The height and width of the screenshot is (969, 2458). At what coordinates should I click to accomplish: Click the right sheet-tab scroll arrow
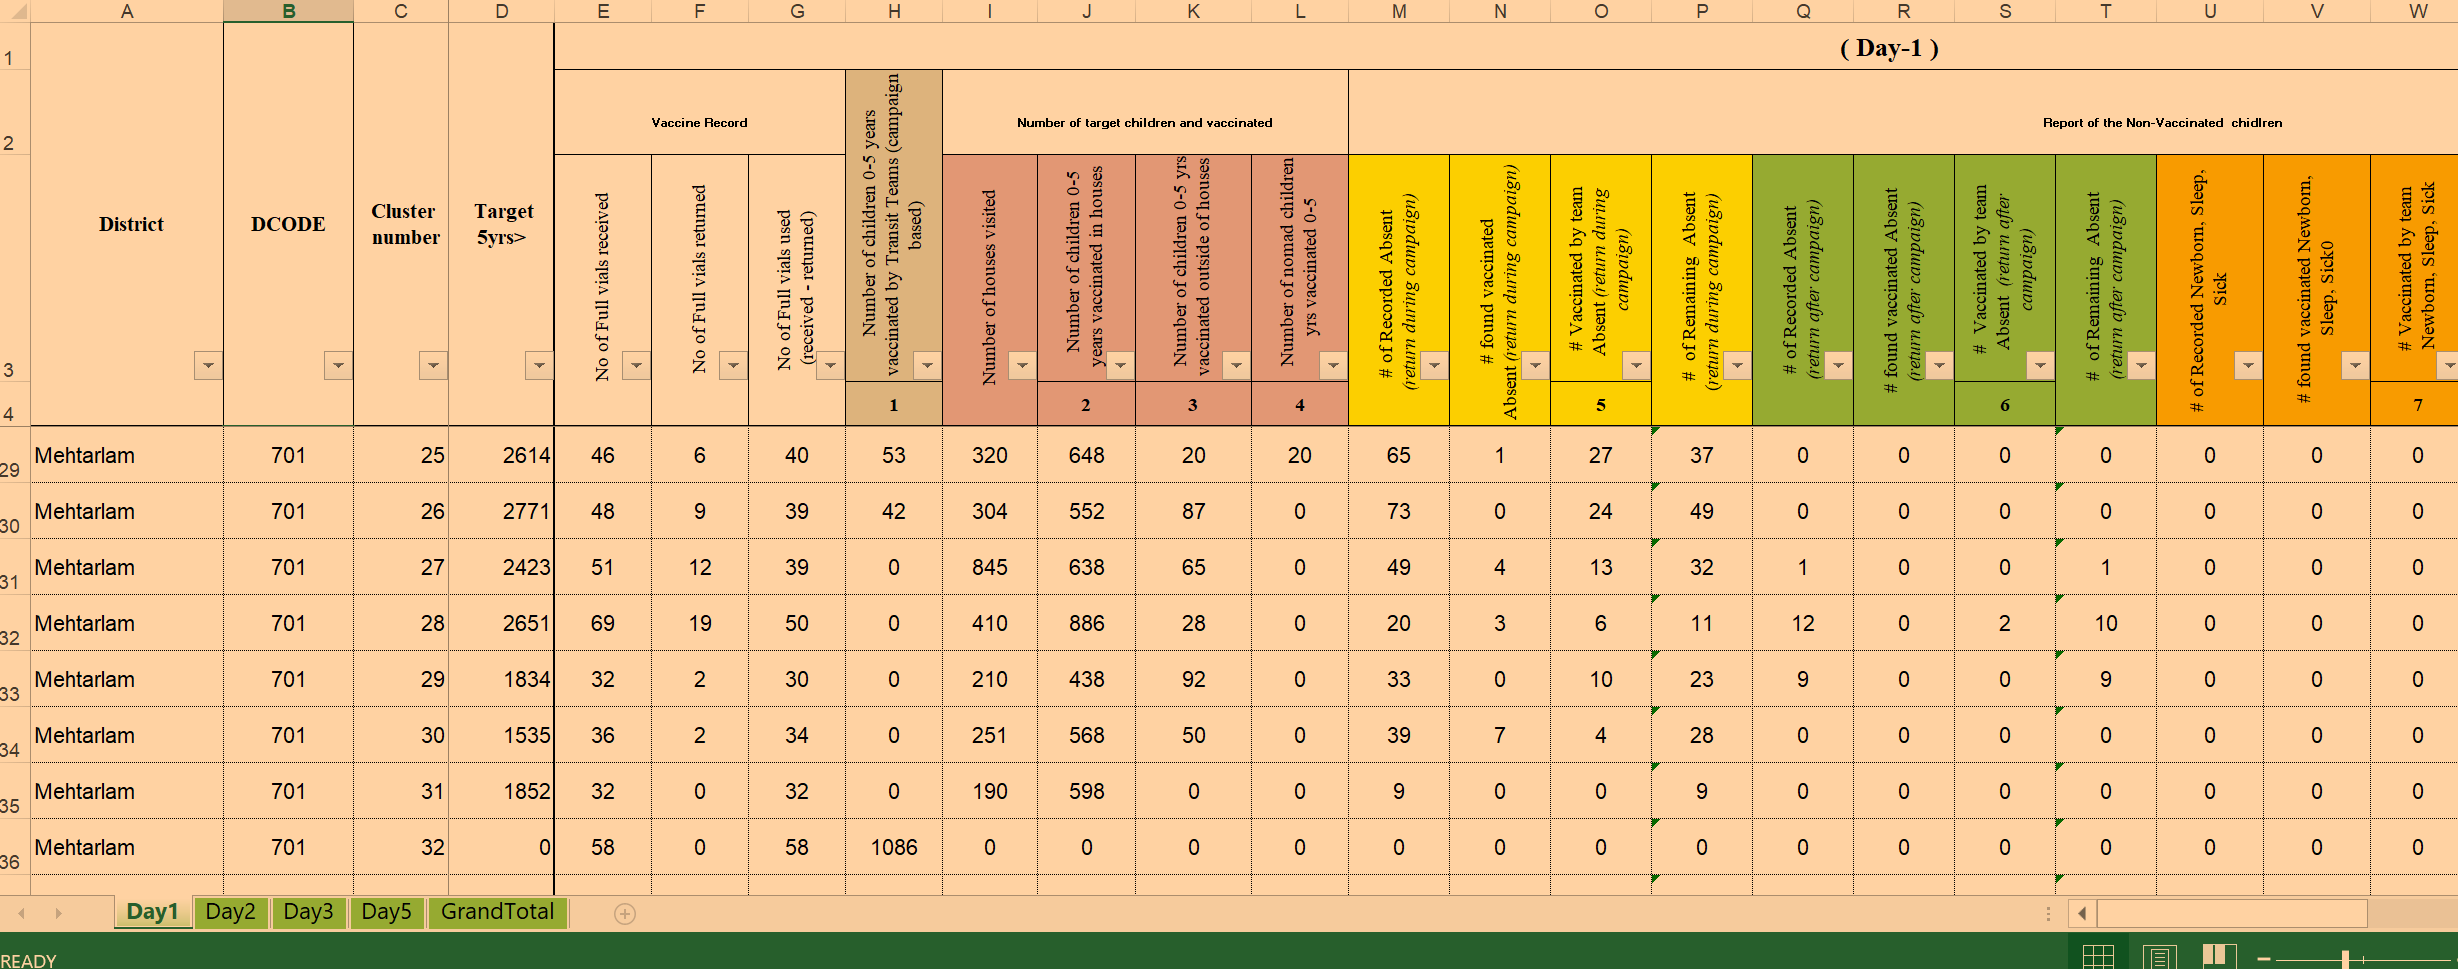point(57,912)
